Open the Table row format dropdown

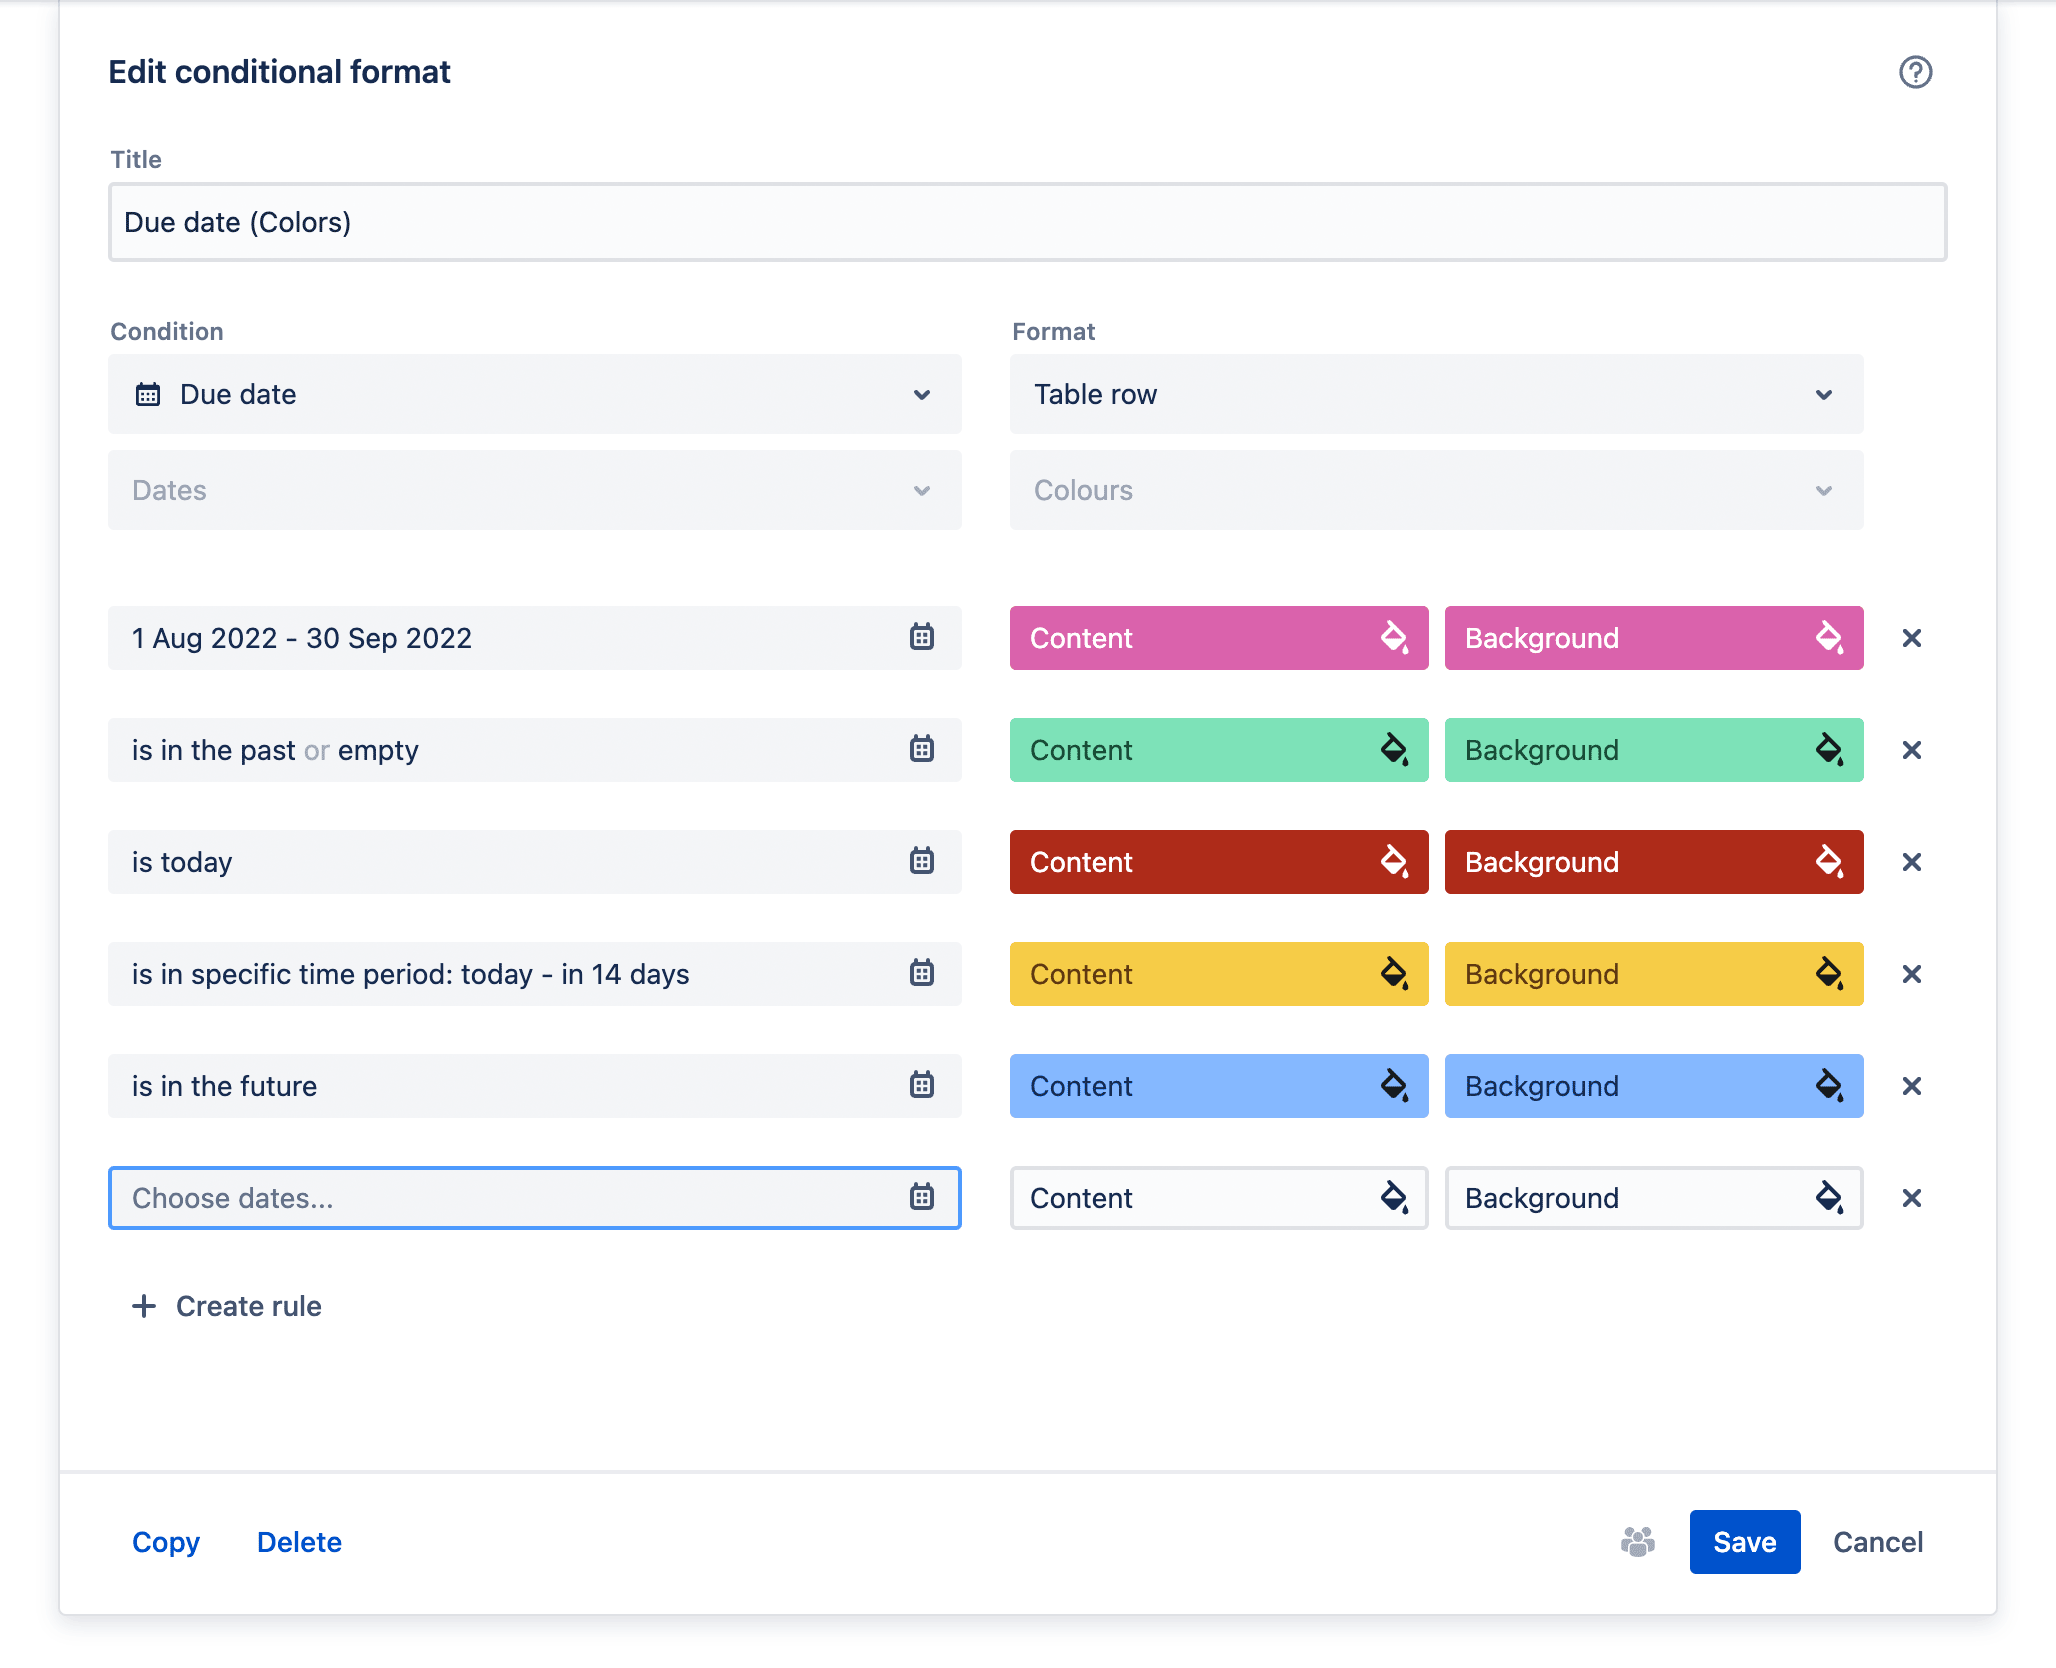(1436, 394)
